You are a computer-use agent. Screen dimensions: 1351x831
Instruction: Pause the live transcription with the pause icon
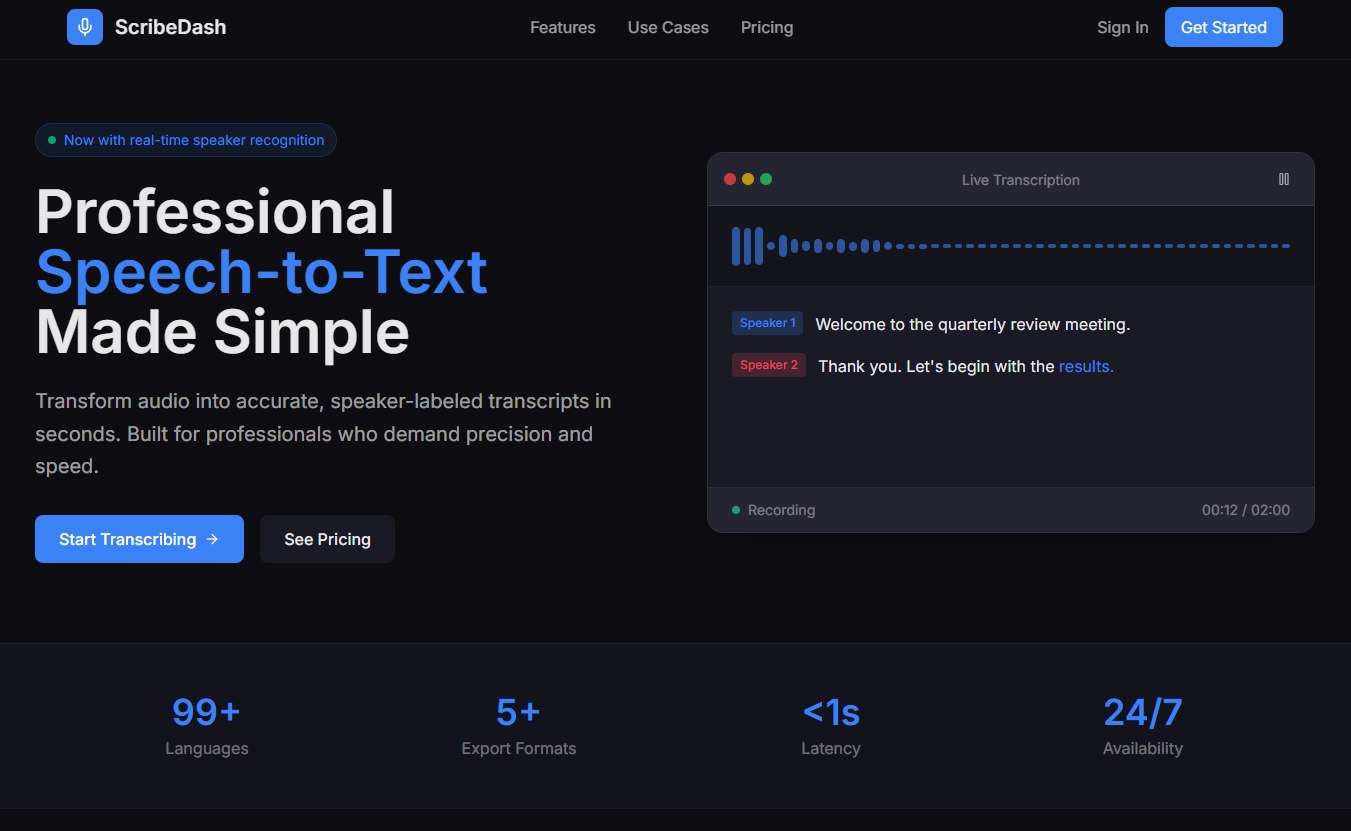(1284, 179)
